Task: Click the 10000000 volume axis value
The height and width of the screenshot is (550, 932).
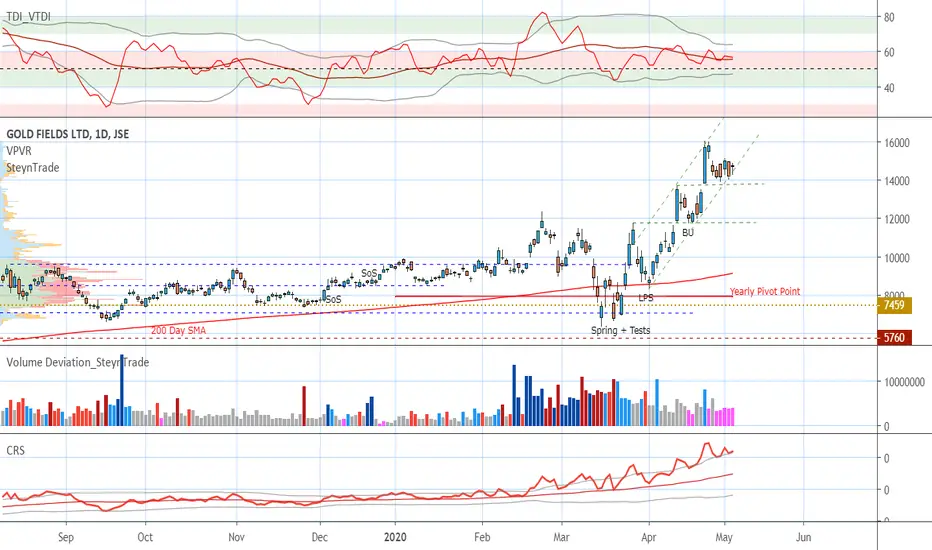Action: 903,382
